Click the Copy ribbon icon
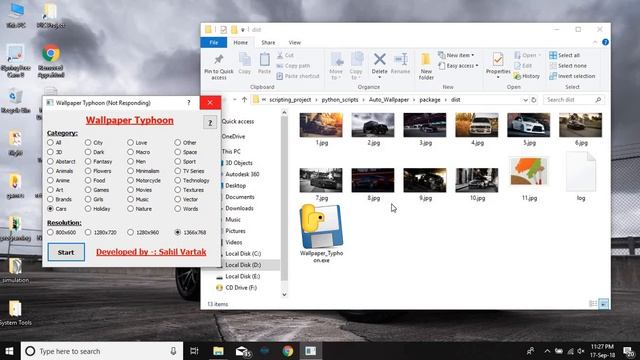The height and width of the screenshot is (360, 640). click(x=244, y=60)
